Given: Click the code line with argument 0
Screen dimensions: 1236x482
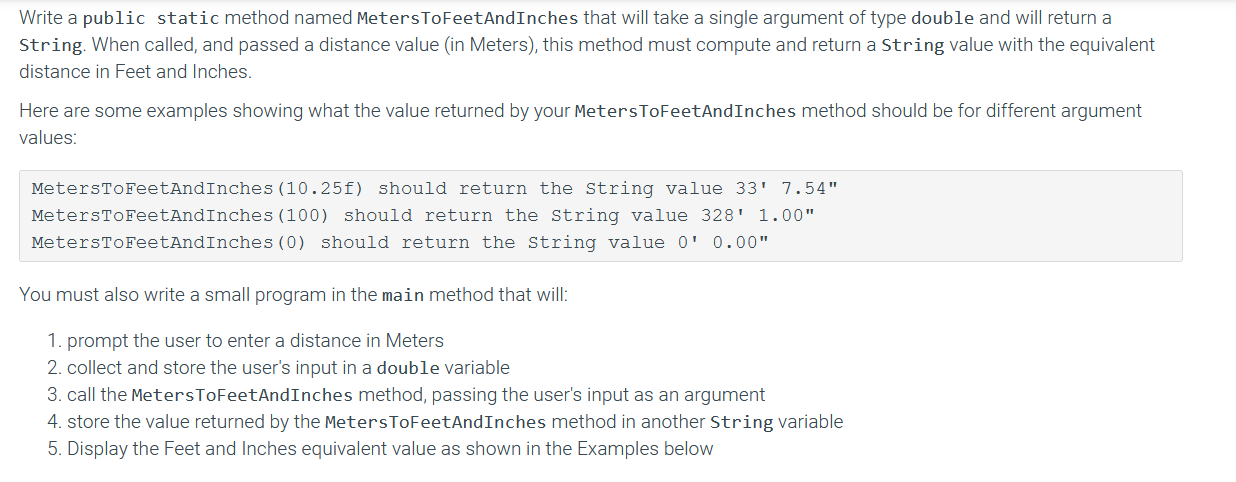Looking at the screenshot, I should click(x=400, y=242).
